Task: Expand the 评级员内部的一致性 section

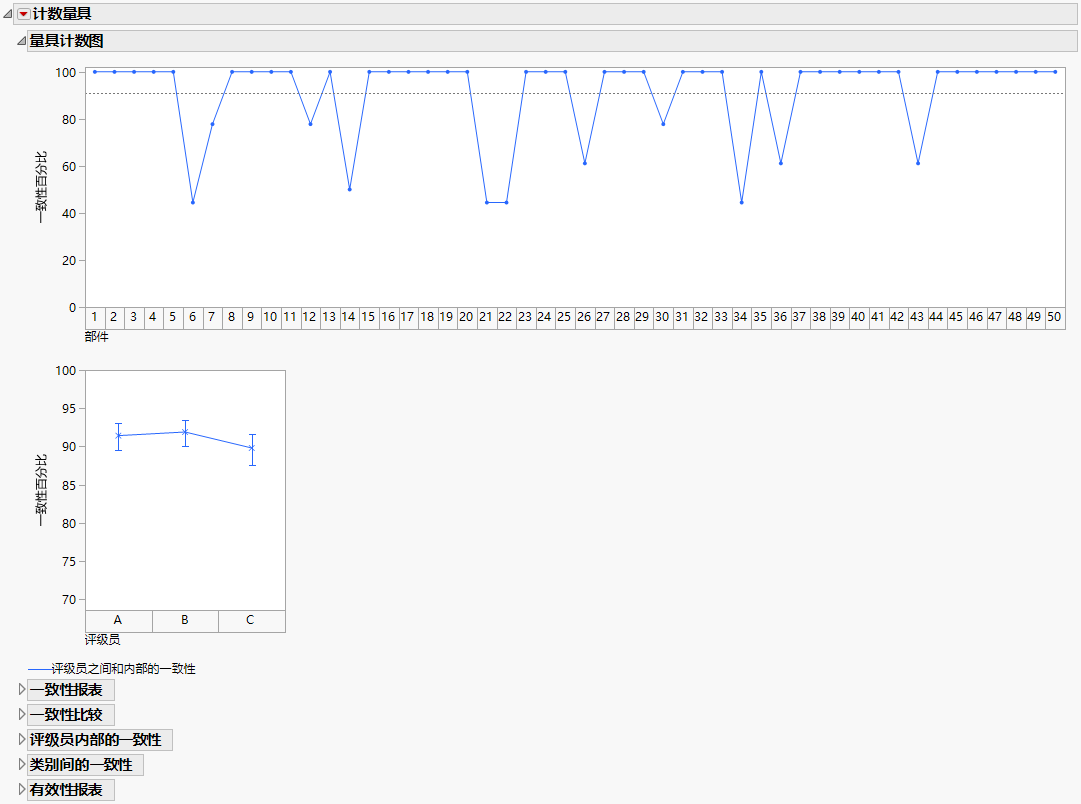Action: pyautogui.click(x=19, y=739)
